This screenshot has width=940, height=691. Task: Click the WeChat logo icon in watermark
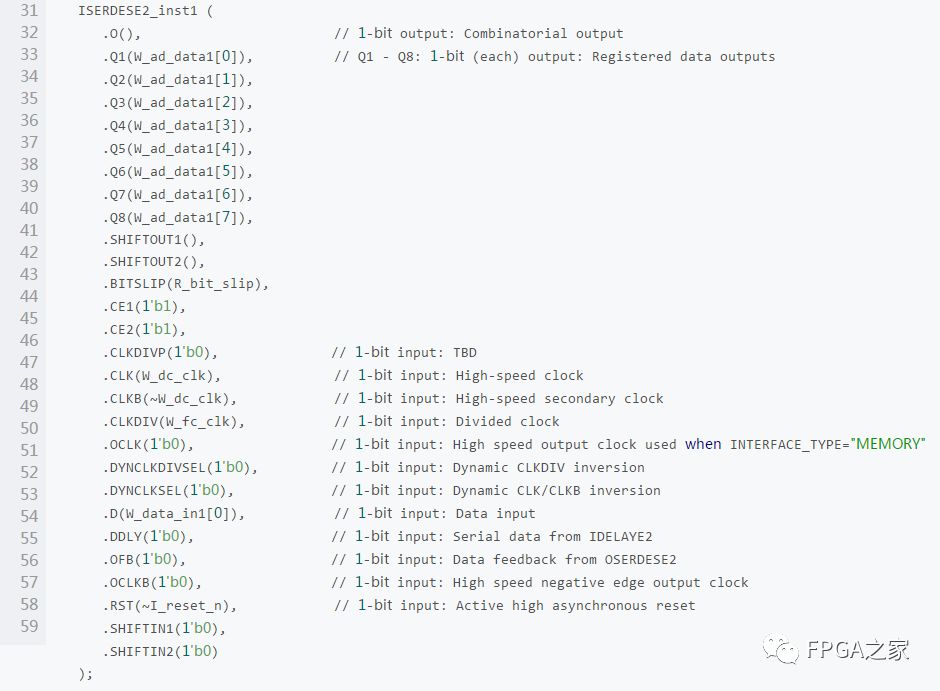pyautogui.click(x=780, y=649)
